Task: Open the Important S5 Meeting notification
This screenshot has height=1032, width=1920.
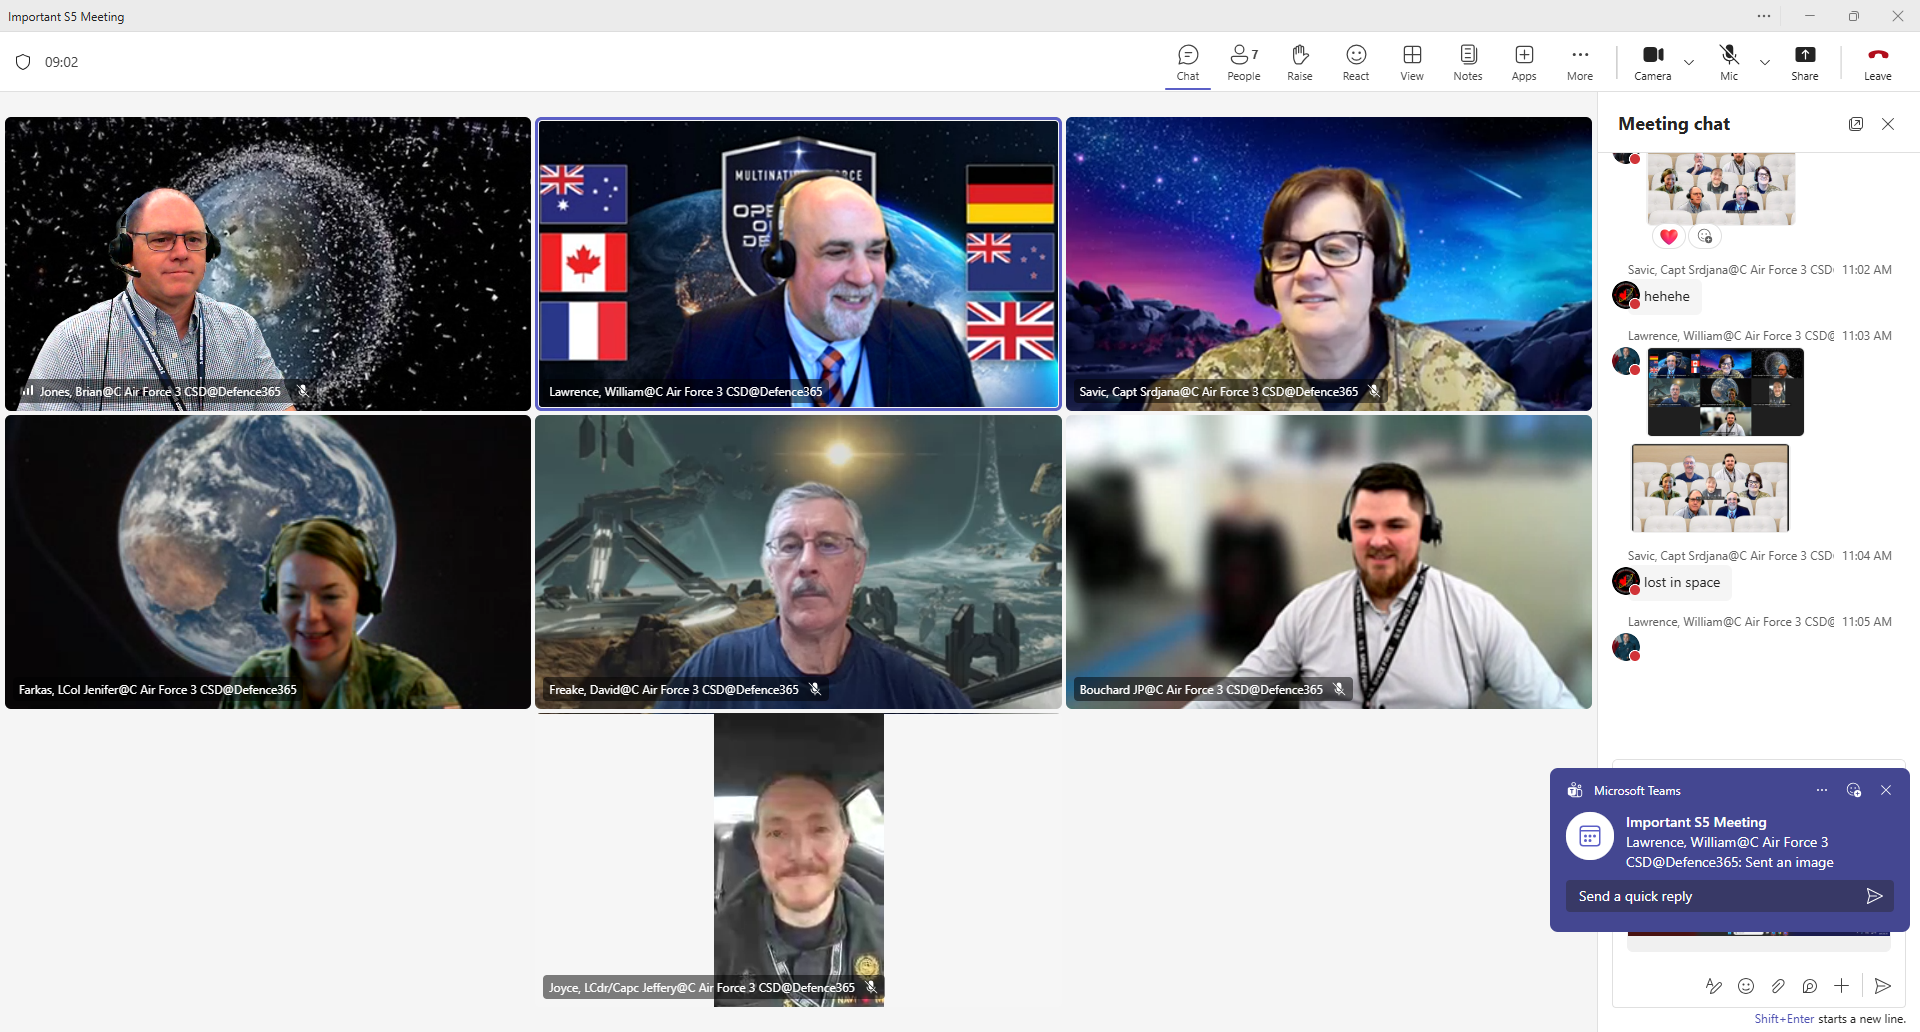Action: coord(1730,842)
